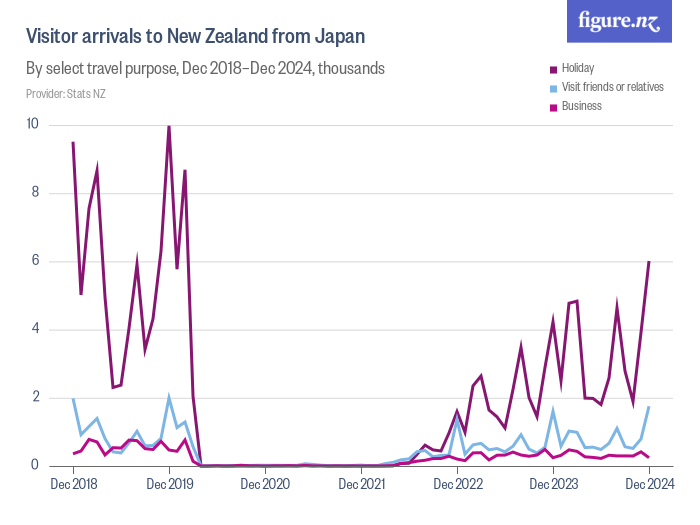Click the y-axis value 10 label

coord(33,125)
